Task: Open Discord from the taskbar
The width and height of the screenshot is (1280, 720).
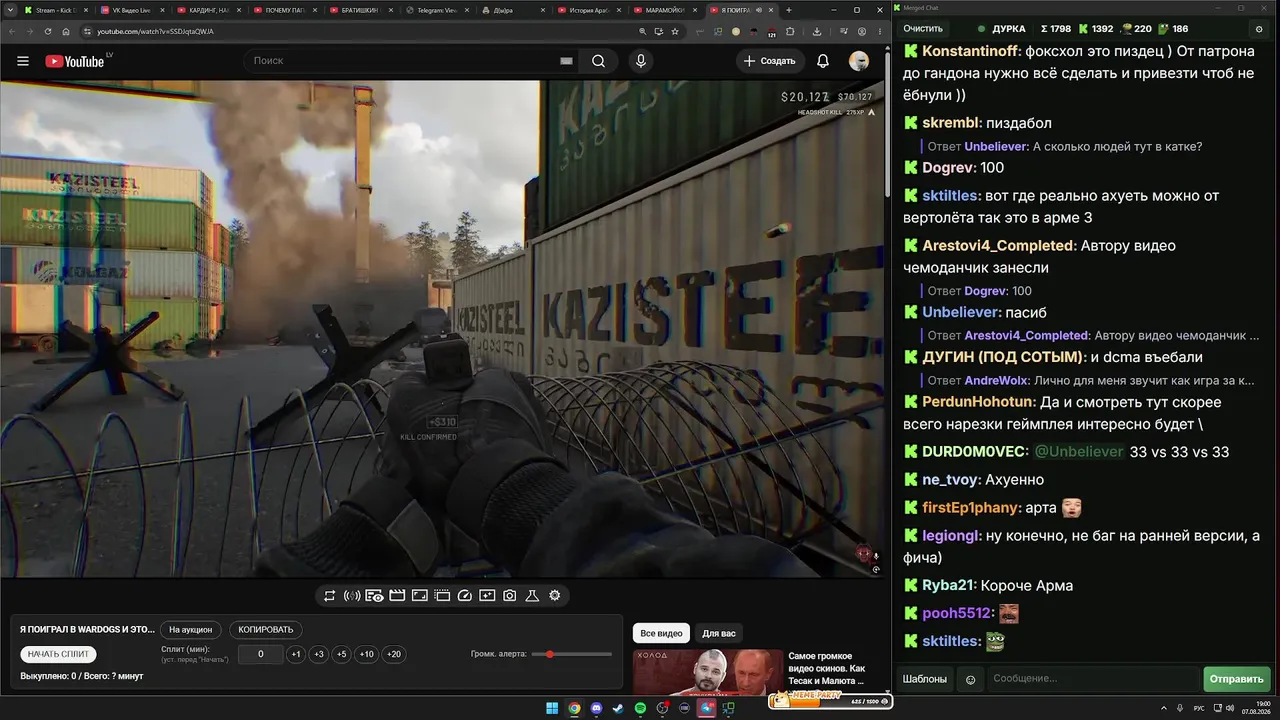Action: (596, 709)
